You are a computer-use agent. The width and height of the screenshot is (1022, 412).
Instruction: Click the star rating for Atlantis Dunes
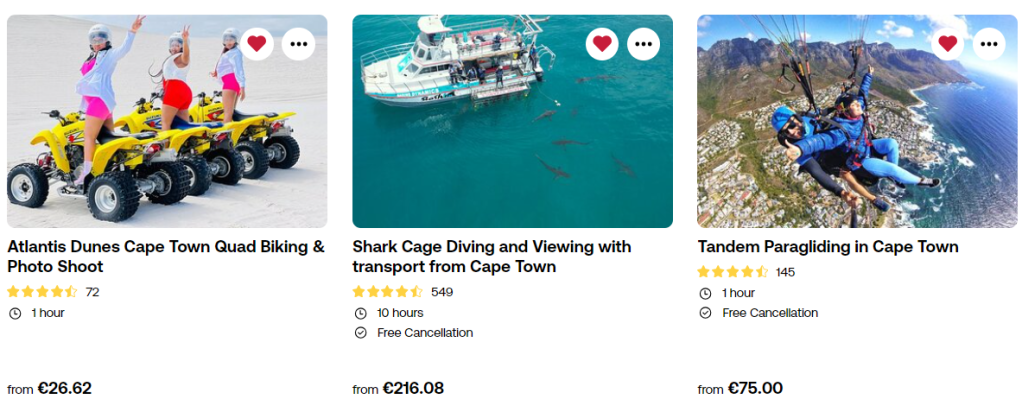coord(42,292)
